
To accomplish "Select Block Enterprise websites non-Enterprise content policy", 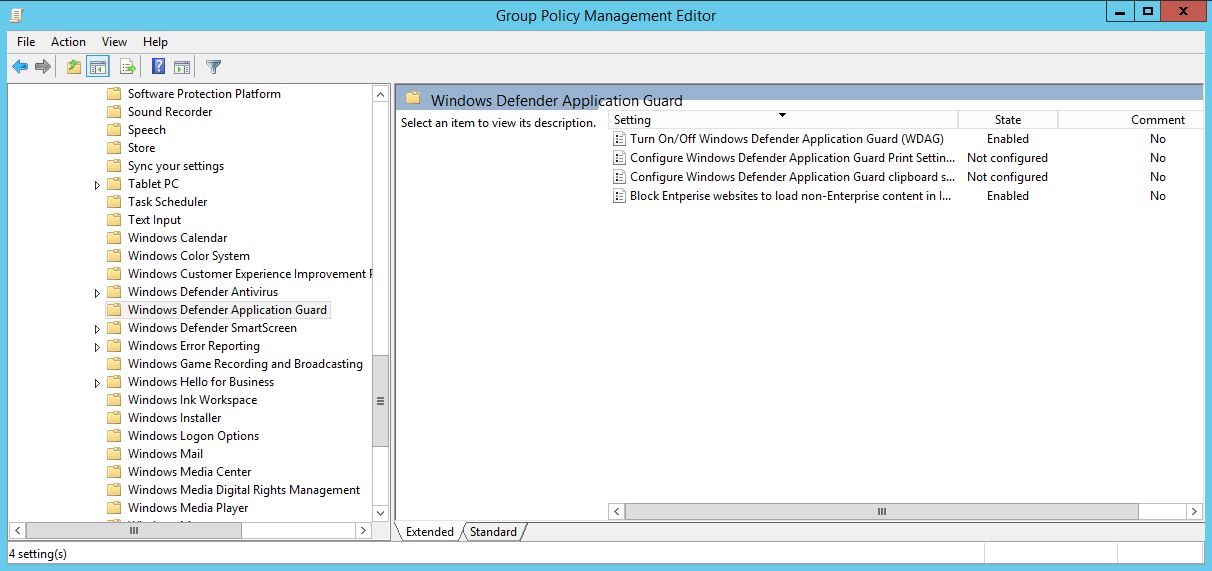I will tap(790, 196).
